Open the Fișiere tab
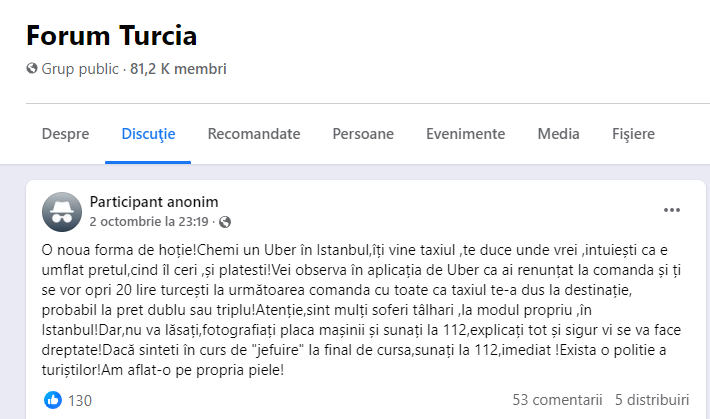Viewport: 710px width, 419px height. 633,133
